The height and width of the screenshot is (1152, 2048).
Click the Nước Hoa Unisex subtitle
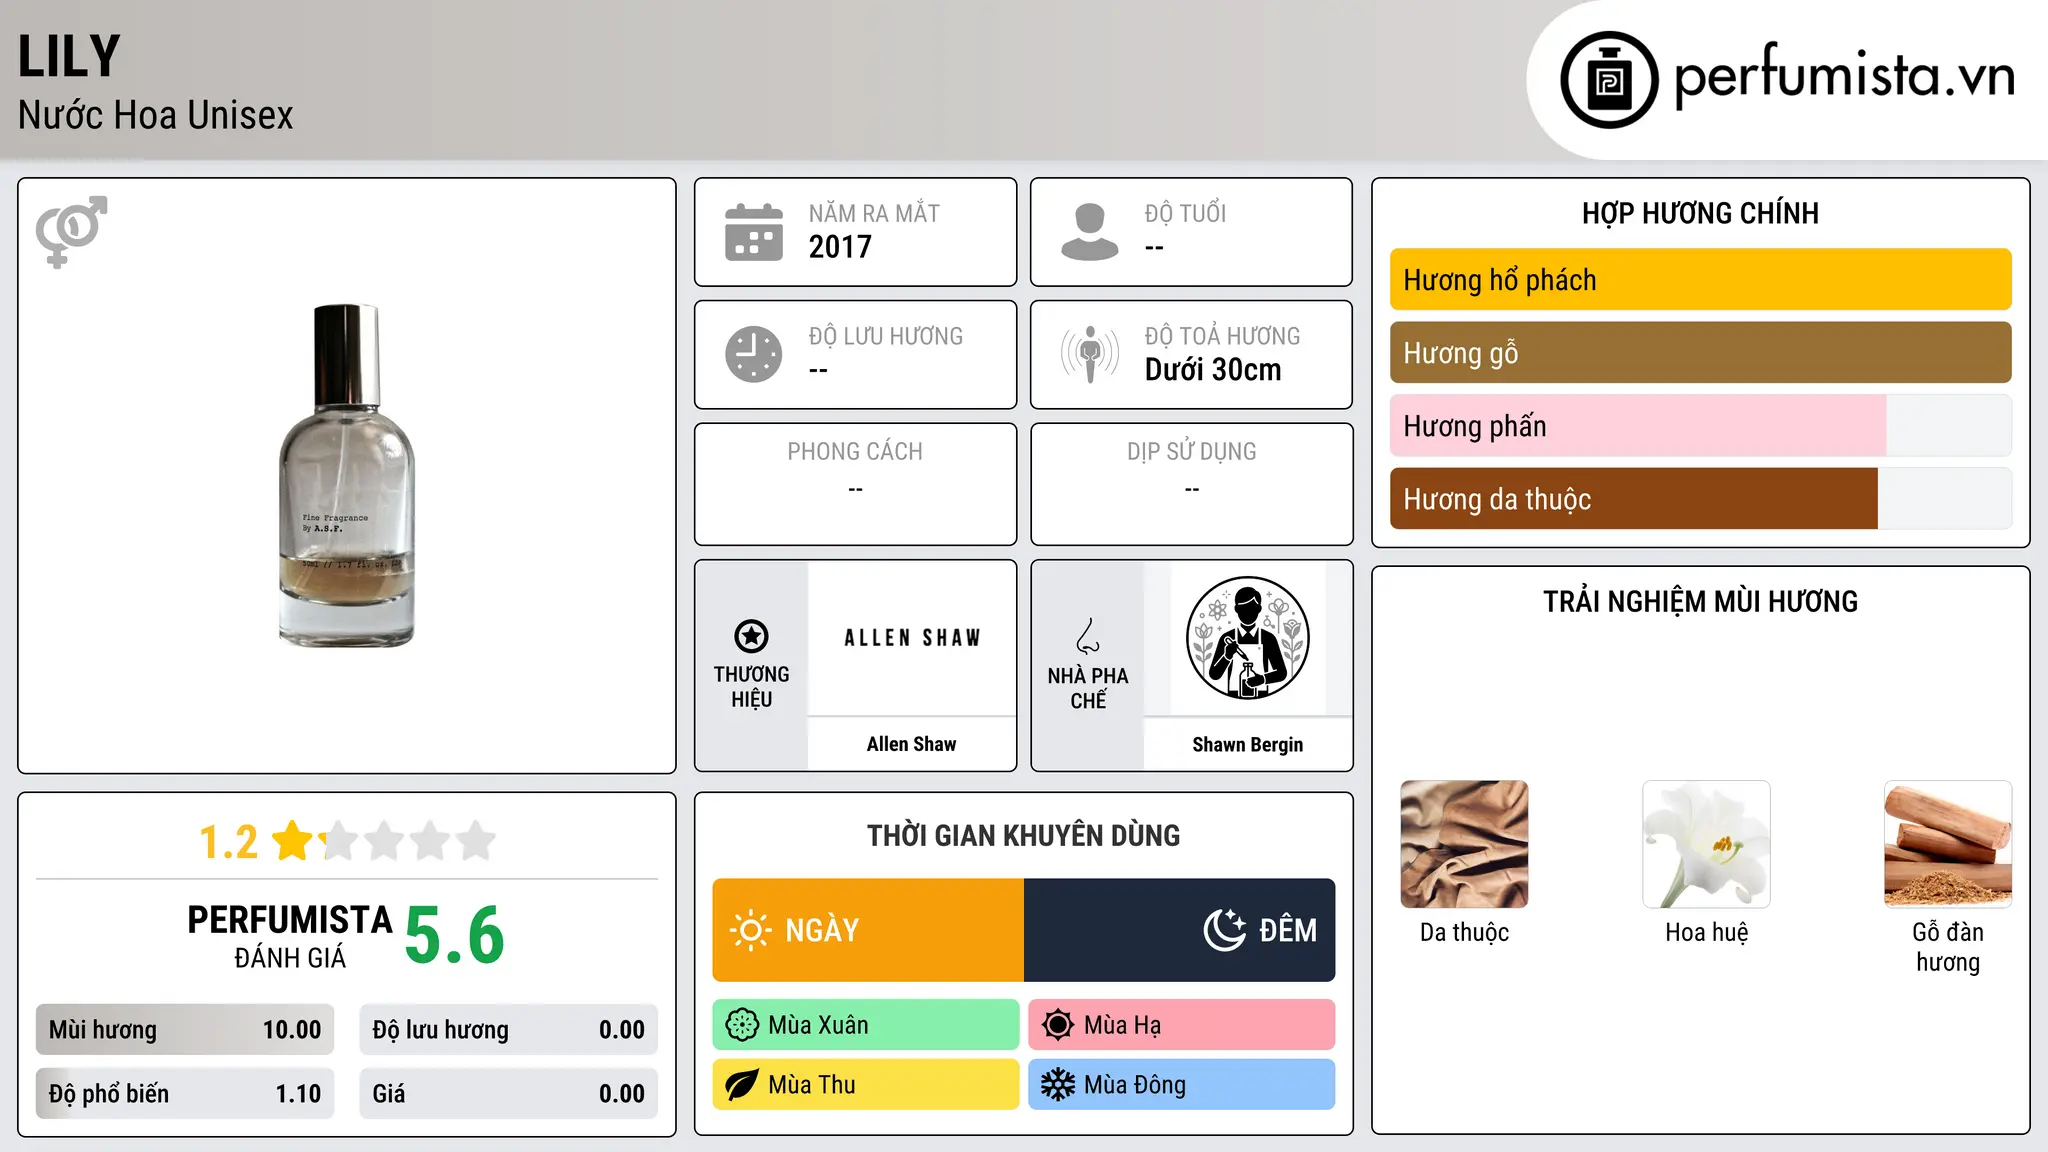[156, 116]
